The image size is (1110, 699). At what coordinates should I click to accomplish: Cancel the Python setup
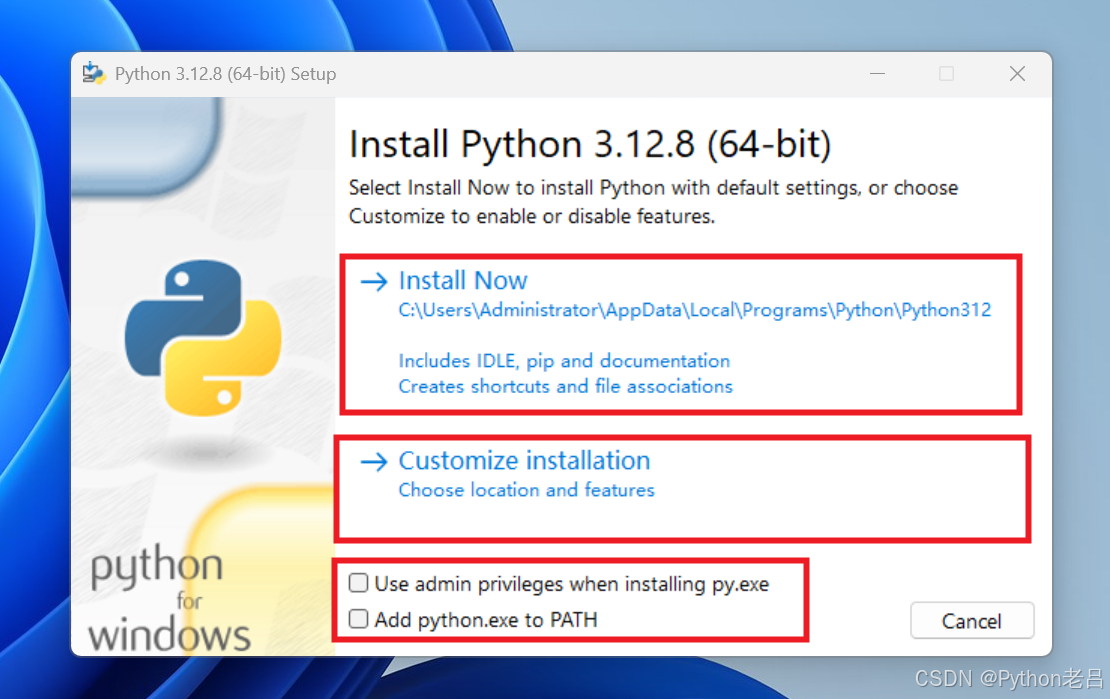(x=971, y=621)
